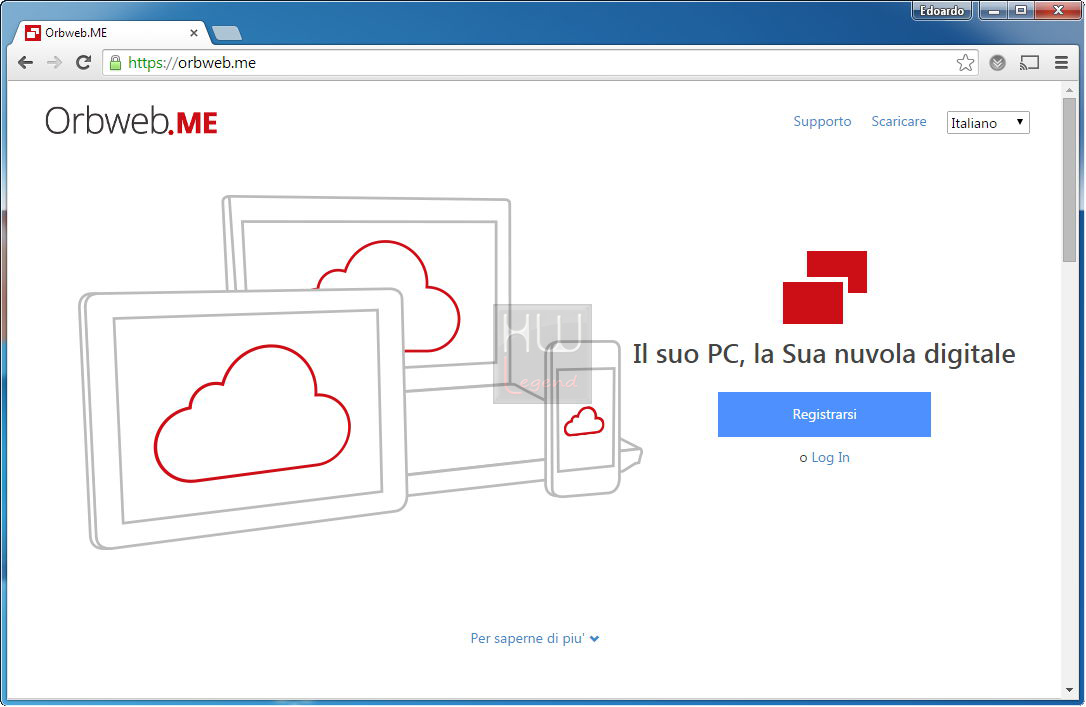1086x707 pixels.
Task: Reload the Orbweb.ME page
Action: [84, 63]
